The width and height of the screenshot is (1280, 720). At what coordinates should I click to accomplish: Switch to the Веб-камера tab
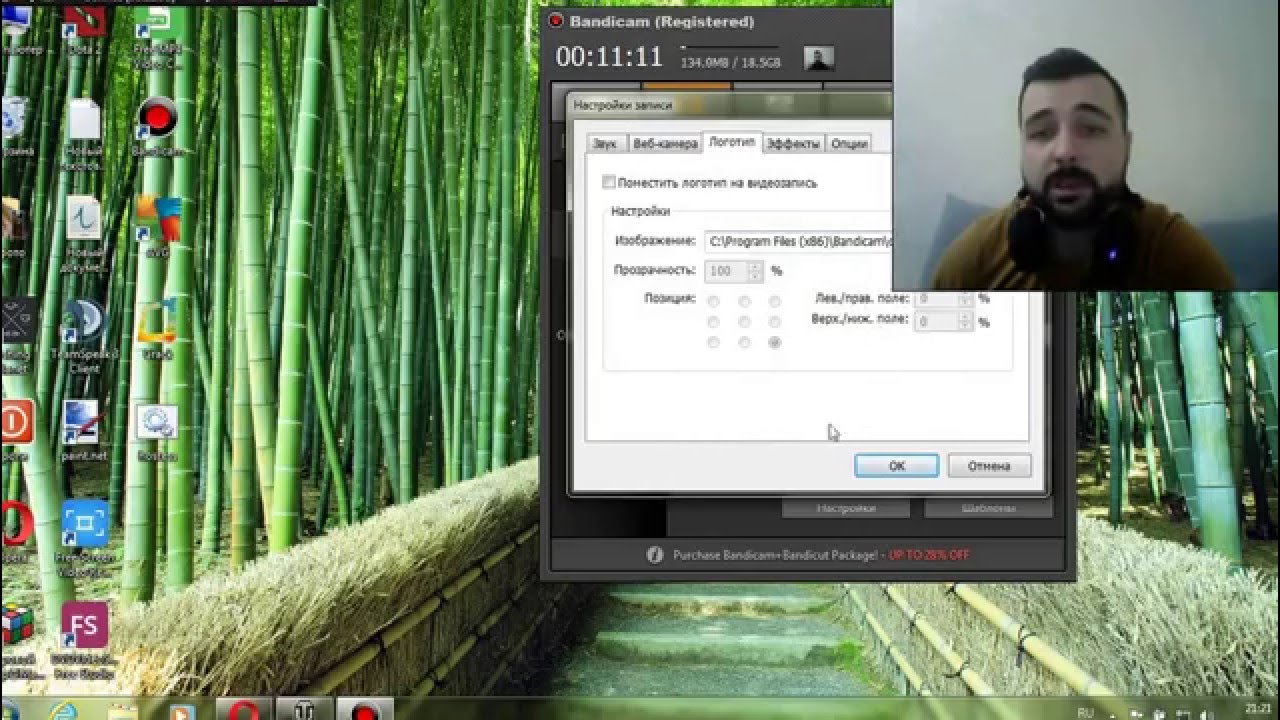[x=665, y=143]
